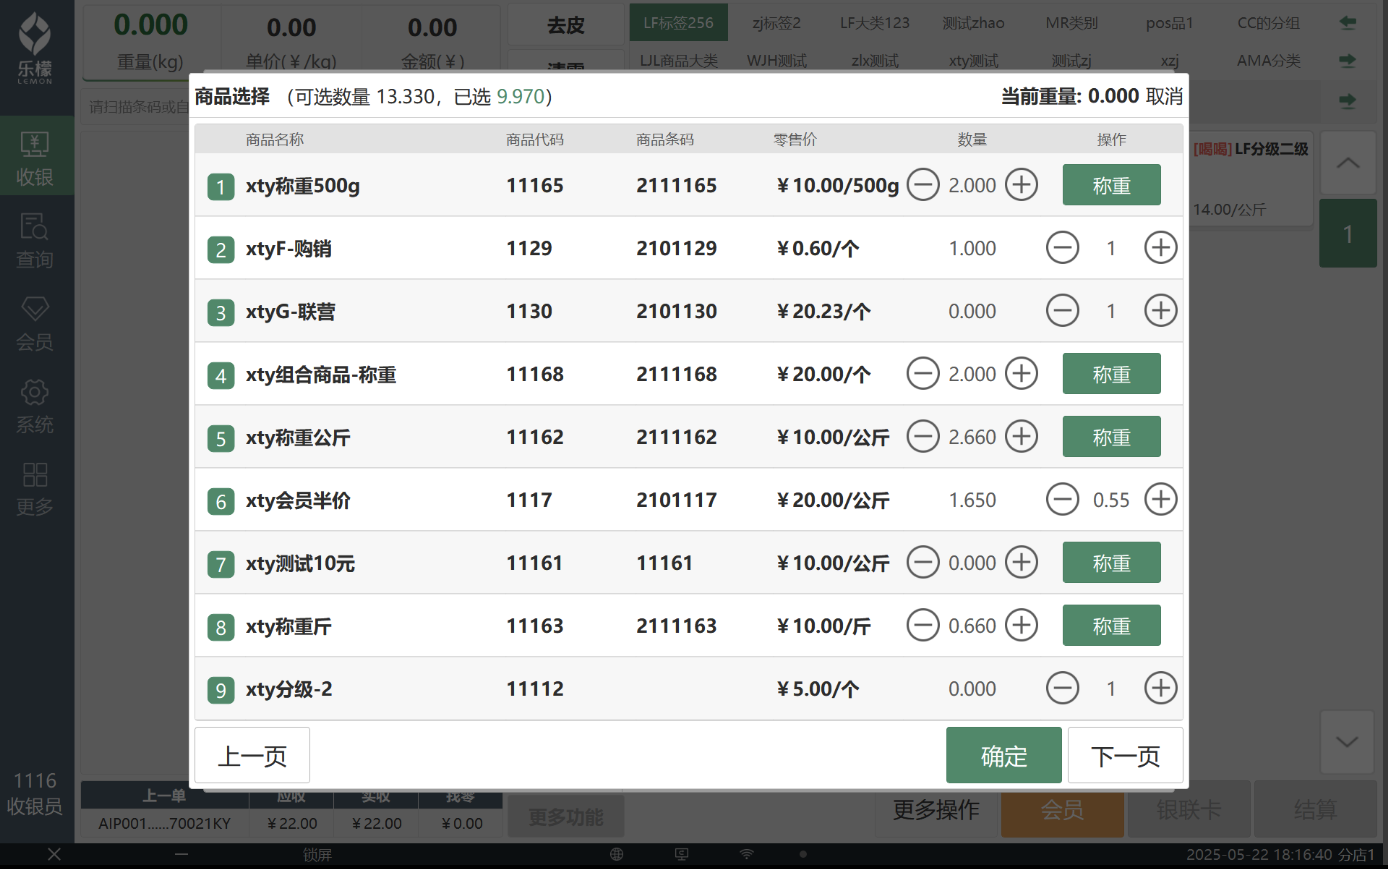This screenshot has width=1388, height=869.
Task: Click 商品条码 column header
Action: pos(665,140)
